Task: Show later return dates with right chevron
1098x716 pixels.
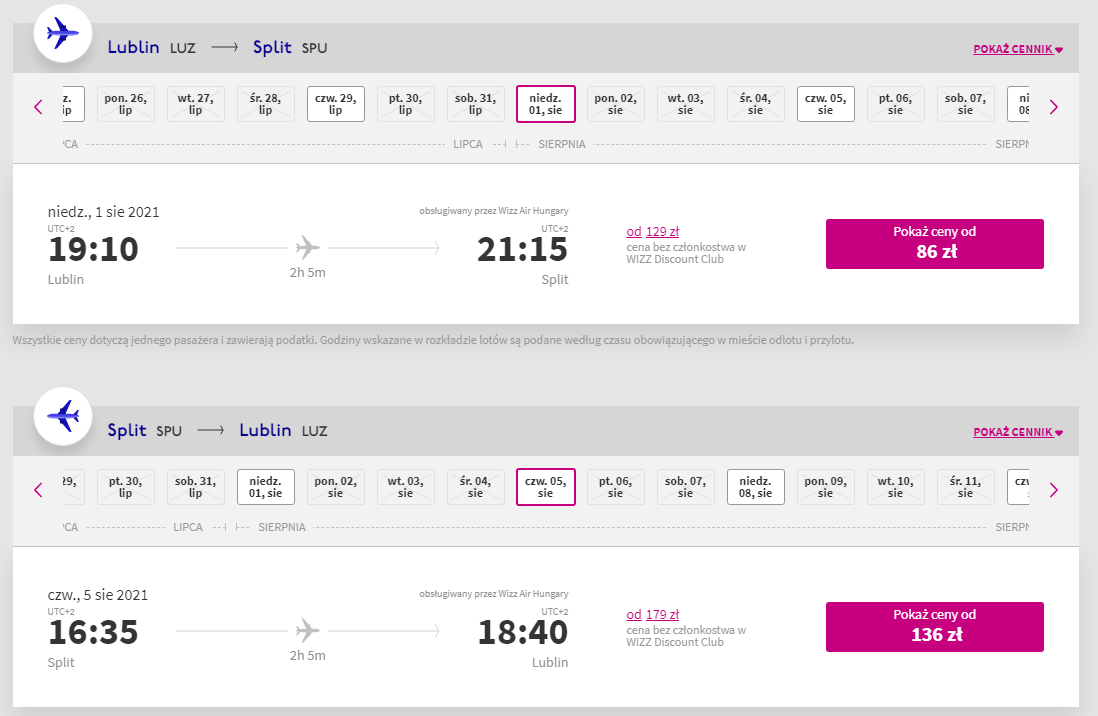Action: click(1053, 490)
